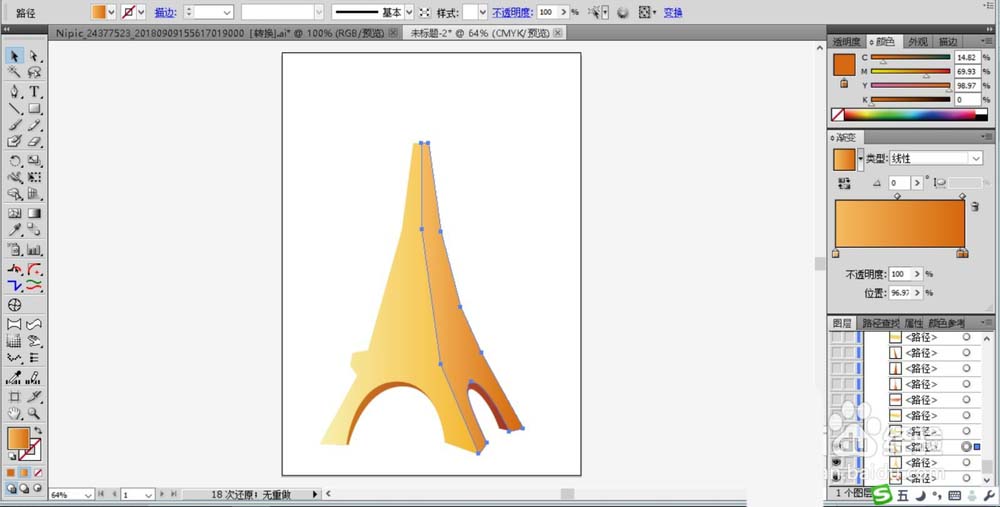Set the toolbox paint mode to Color
This screenshot has height=507, width=1000.
point(11,473)
